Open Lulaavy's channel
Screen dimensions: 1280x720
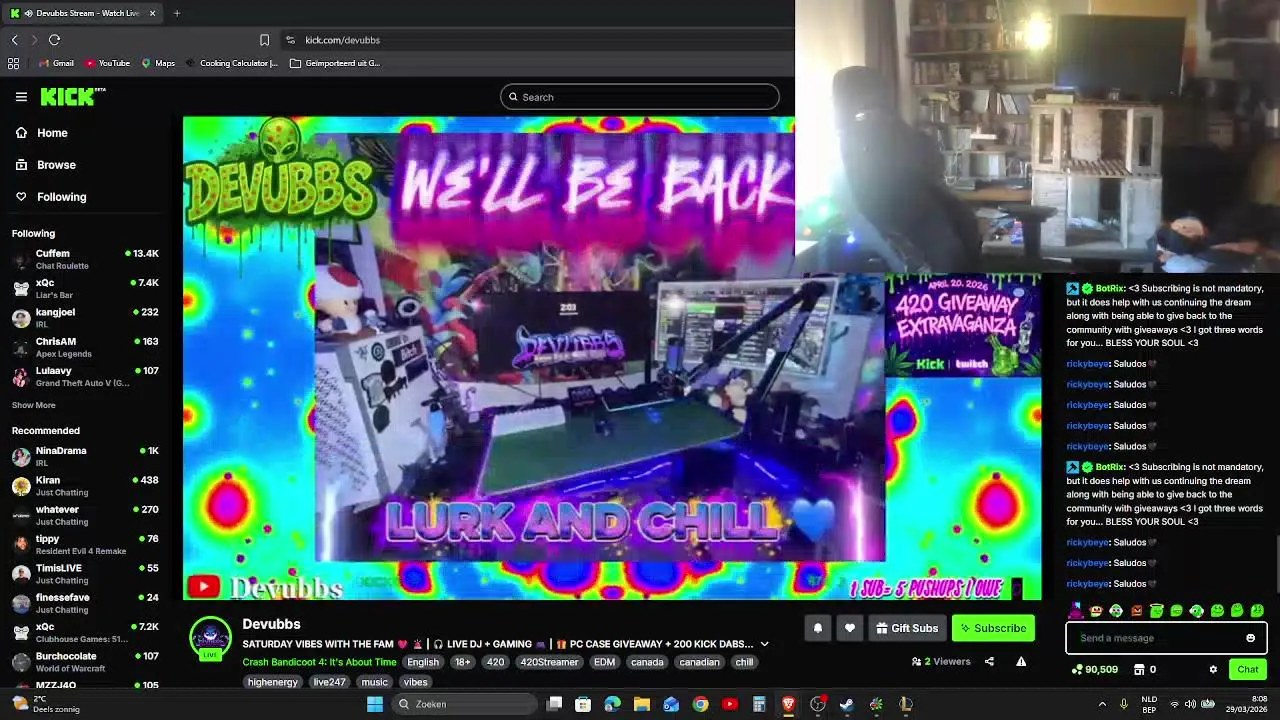[85, 376]
